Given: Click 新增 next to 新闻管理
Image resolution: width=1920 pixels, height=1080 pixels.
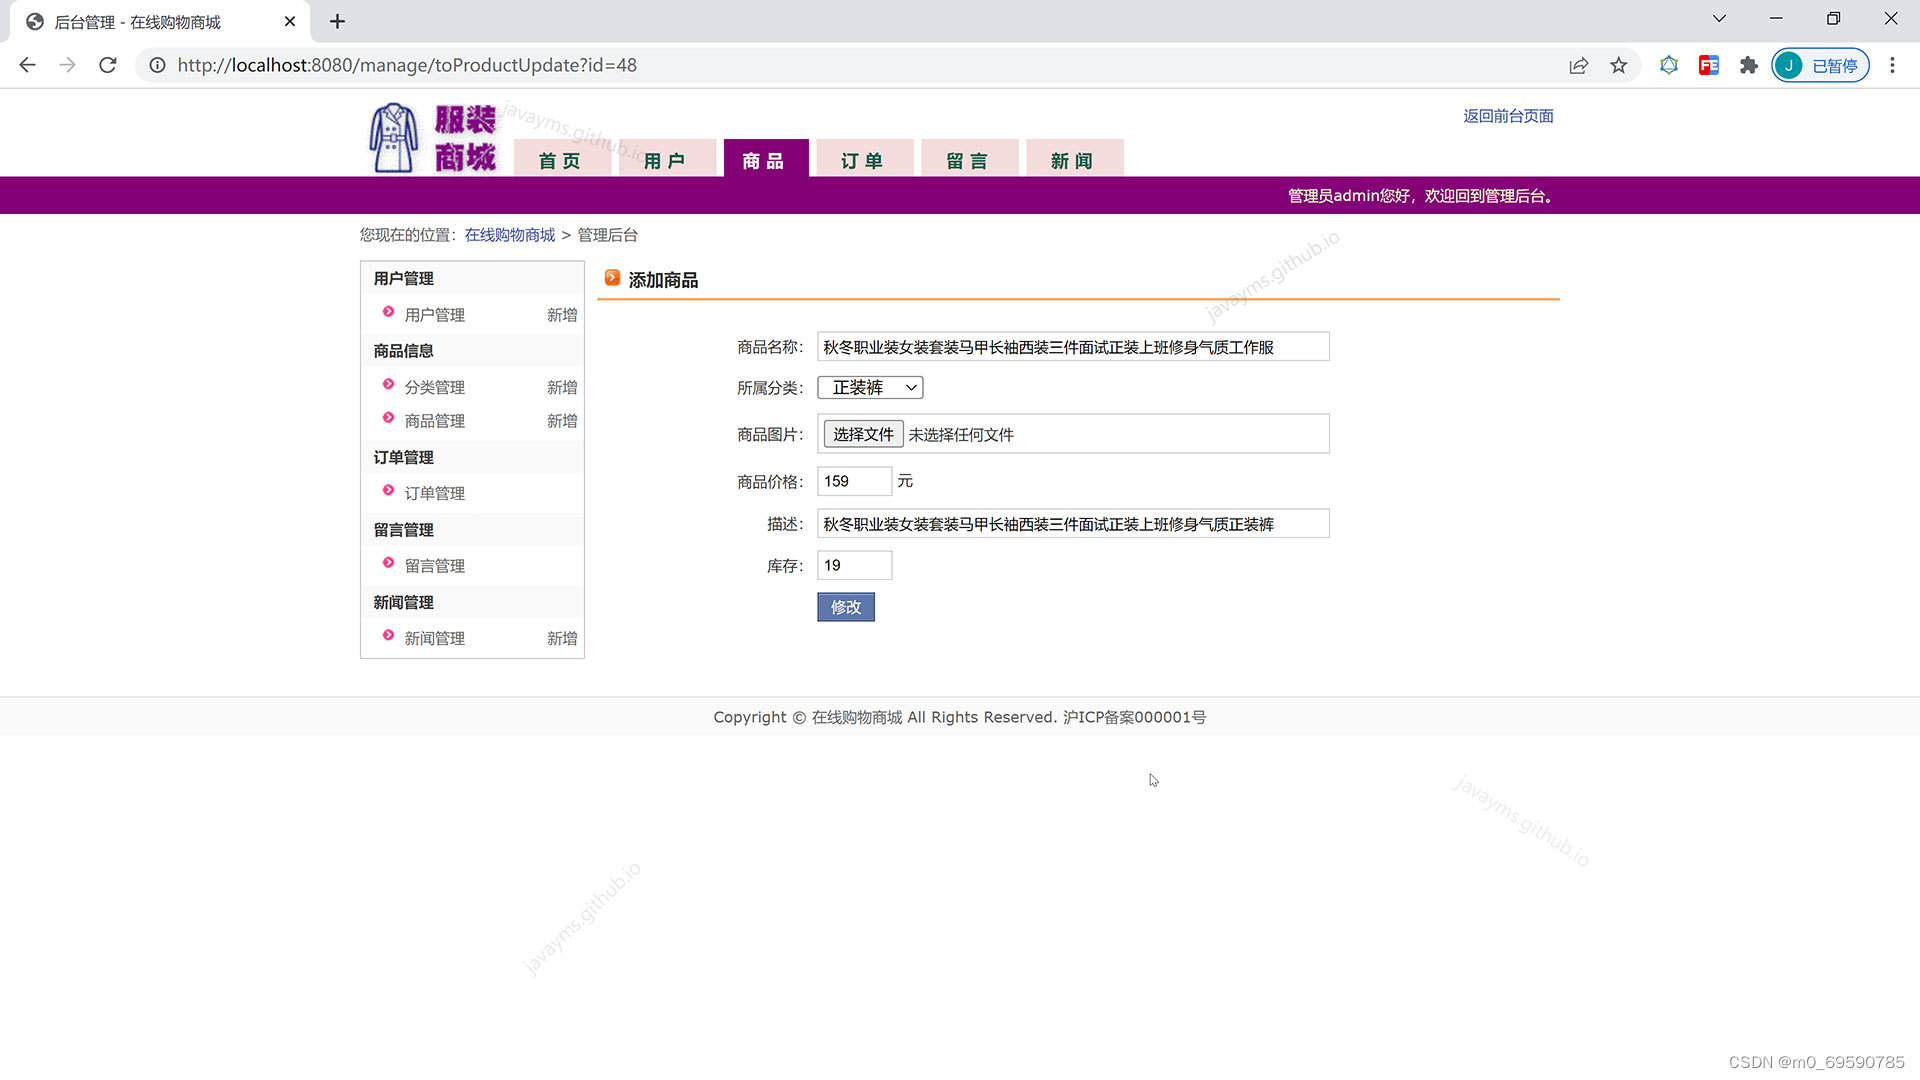Looking at the screenshot, I should click(562, 638).
